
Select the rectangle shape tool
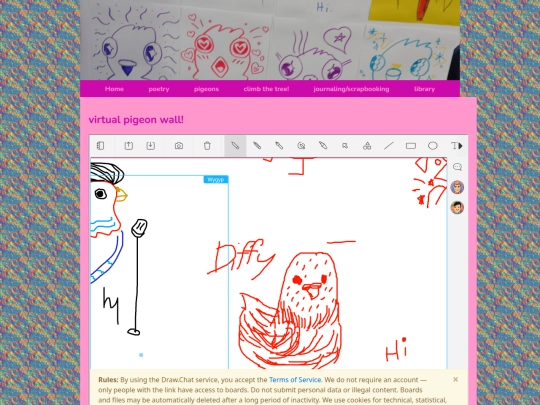coord(411,146)
